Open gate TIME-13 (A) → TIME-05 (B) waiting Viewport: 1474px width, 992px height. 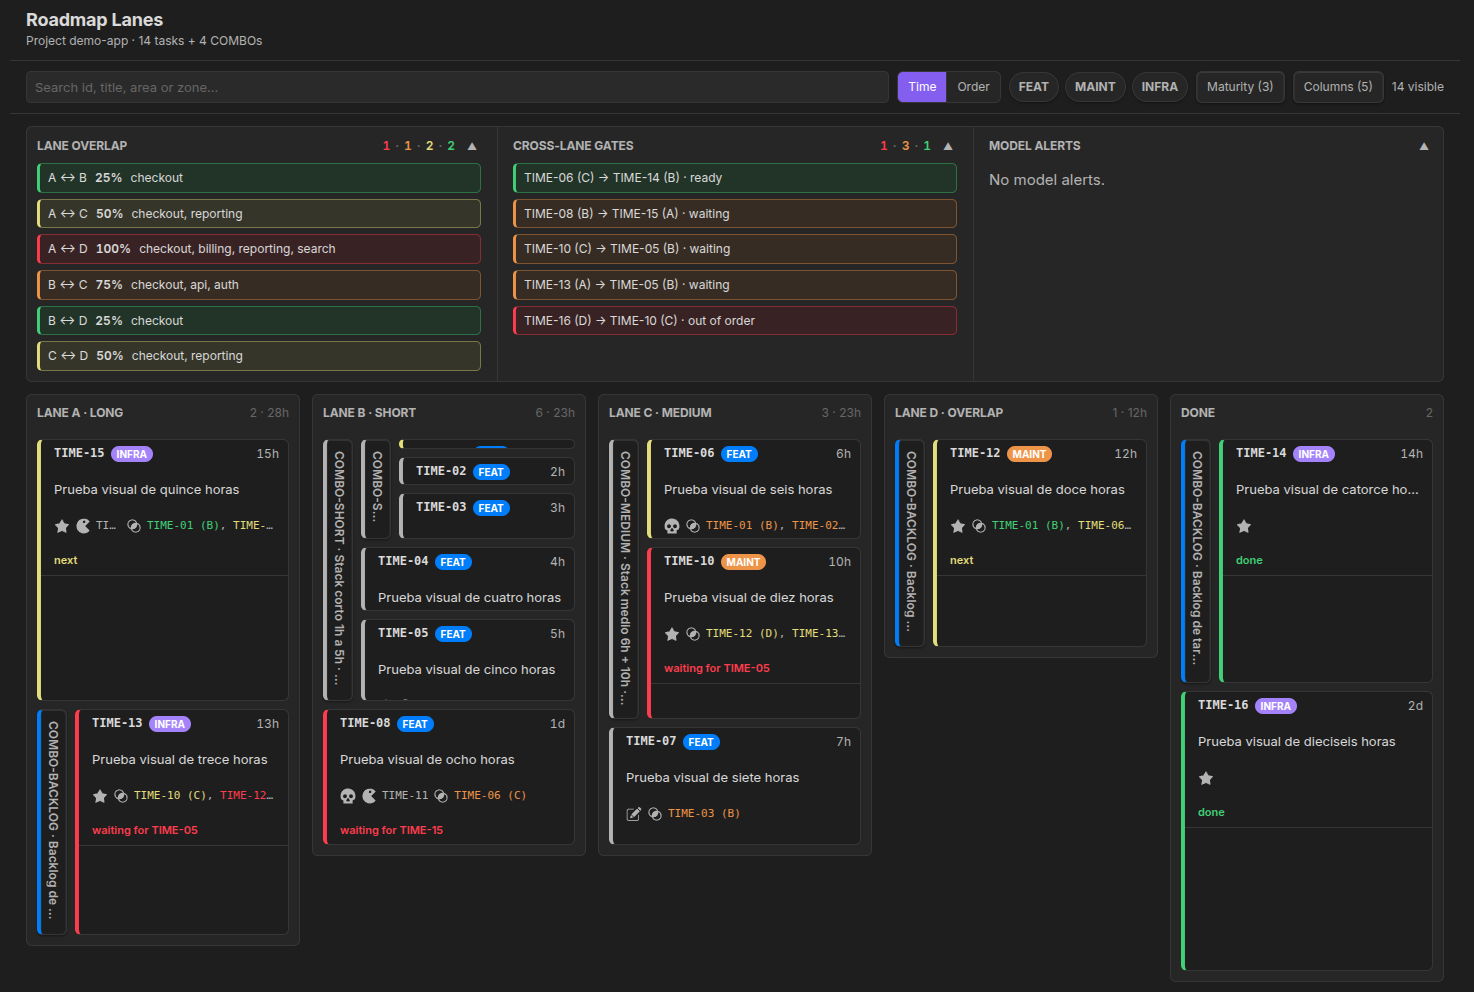[x=735, y=285]
